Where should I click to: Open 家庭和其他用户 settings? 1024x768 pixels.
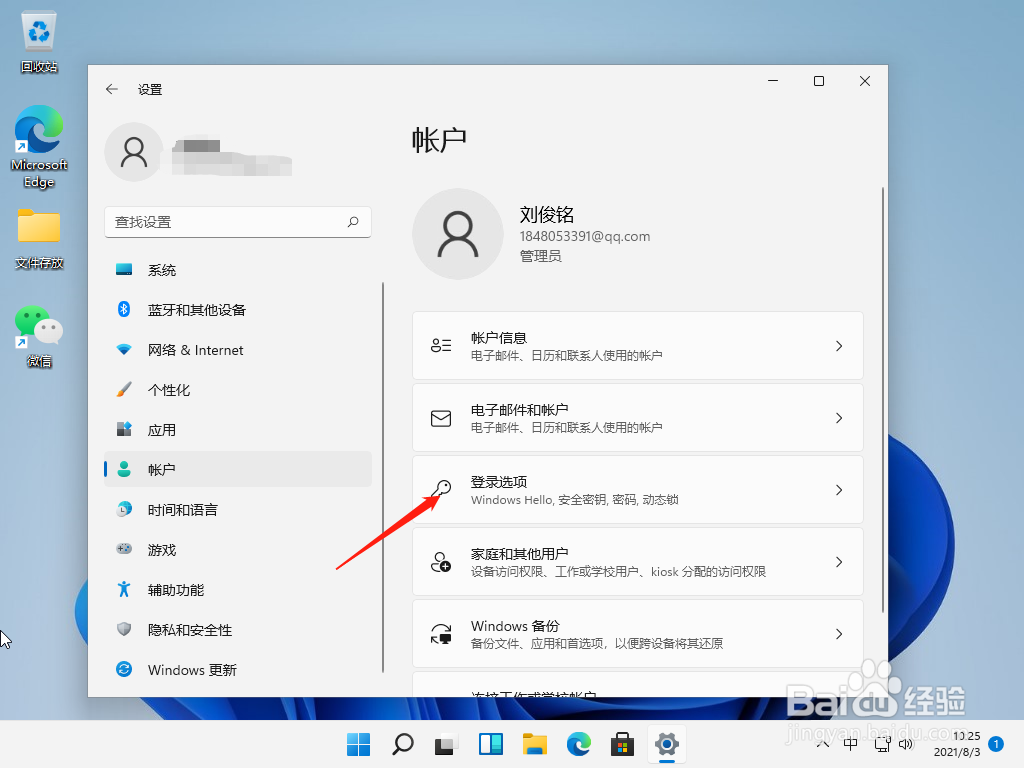coord(637,561)
